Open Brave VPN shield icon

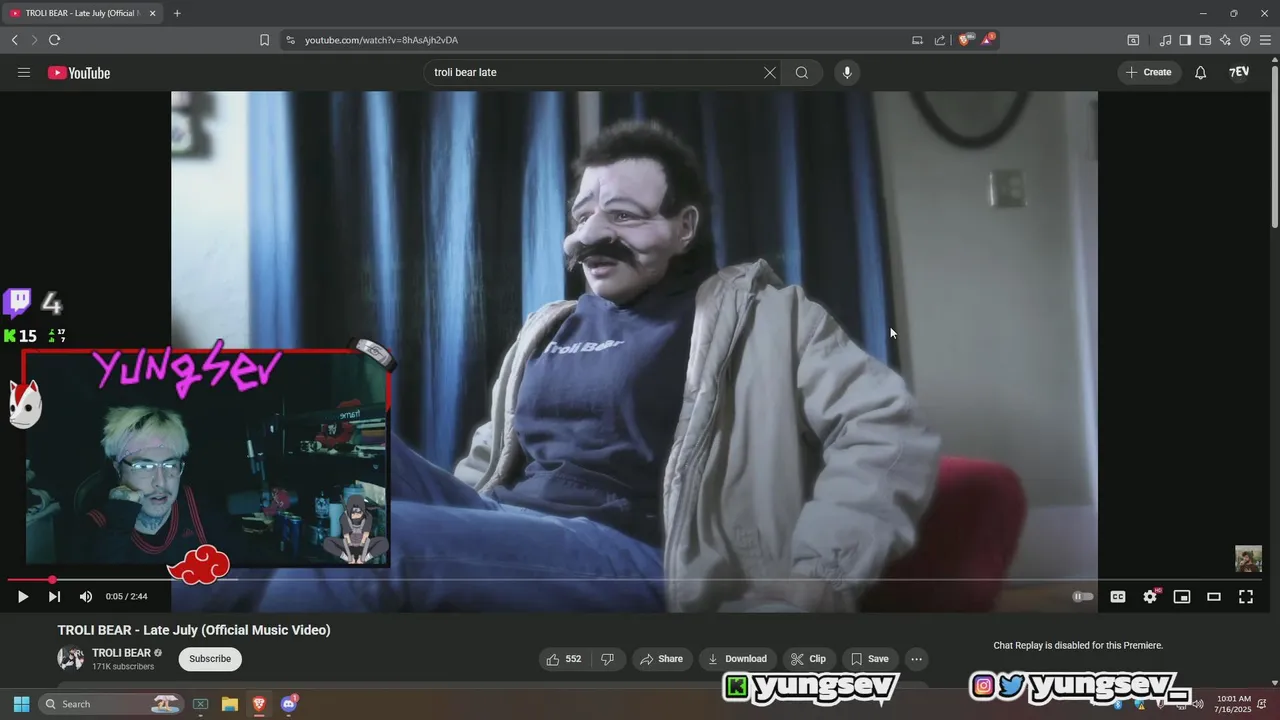pyautogui.click(x=1245, y=40)
